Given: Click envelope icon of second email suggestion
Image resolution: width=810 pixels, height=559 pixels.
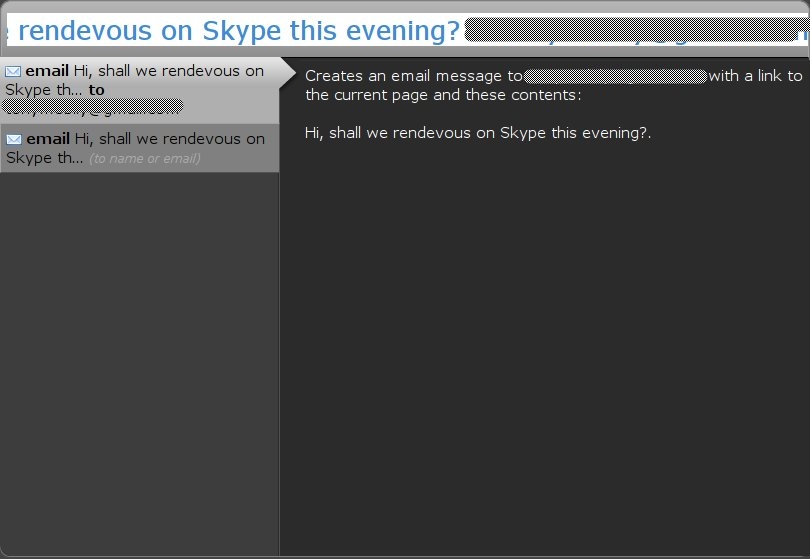Looking at the screenshot, I should pyautogui.click(x=14, y=139).
